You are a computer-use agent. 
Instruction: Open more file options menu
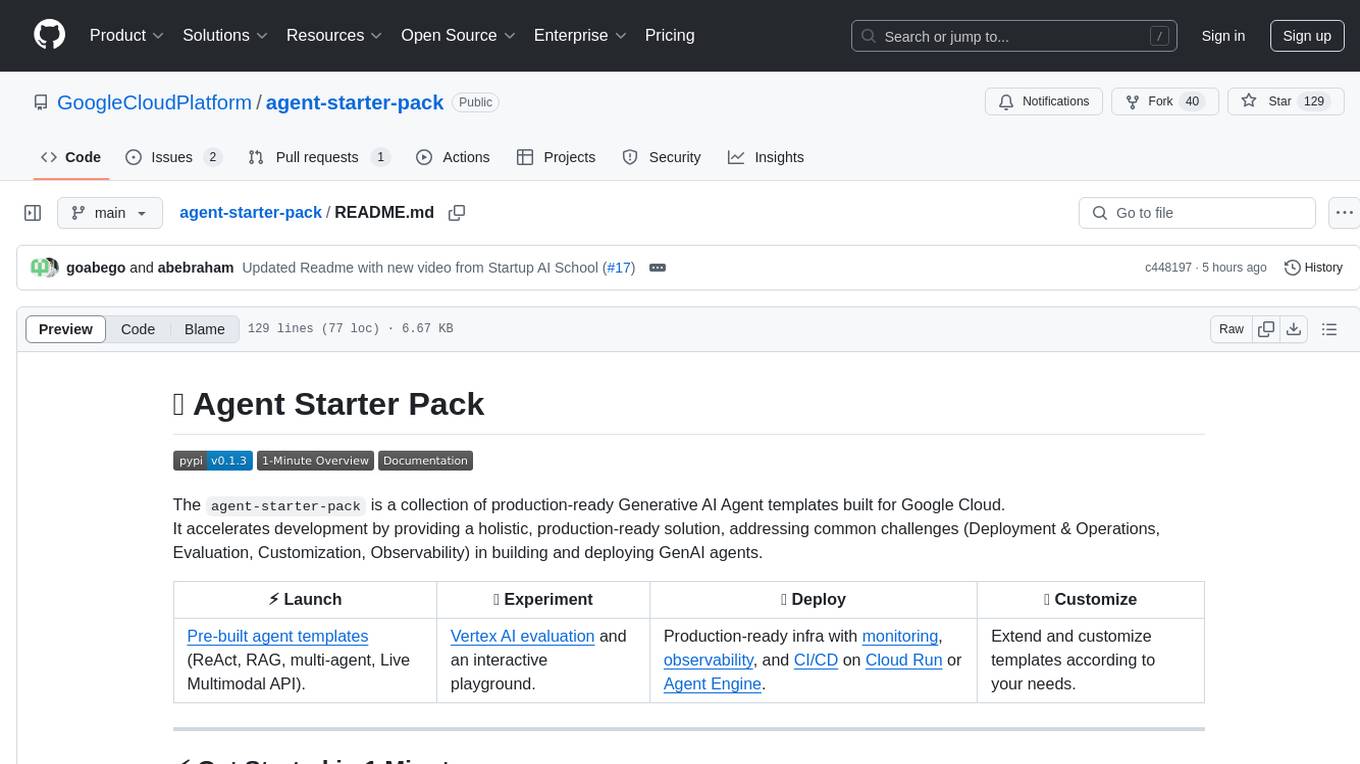tap(1346, 213)
